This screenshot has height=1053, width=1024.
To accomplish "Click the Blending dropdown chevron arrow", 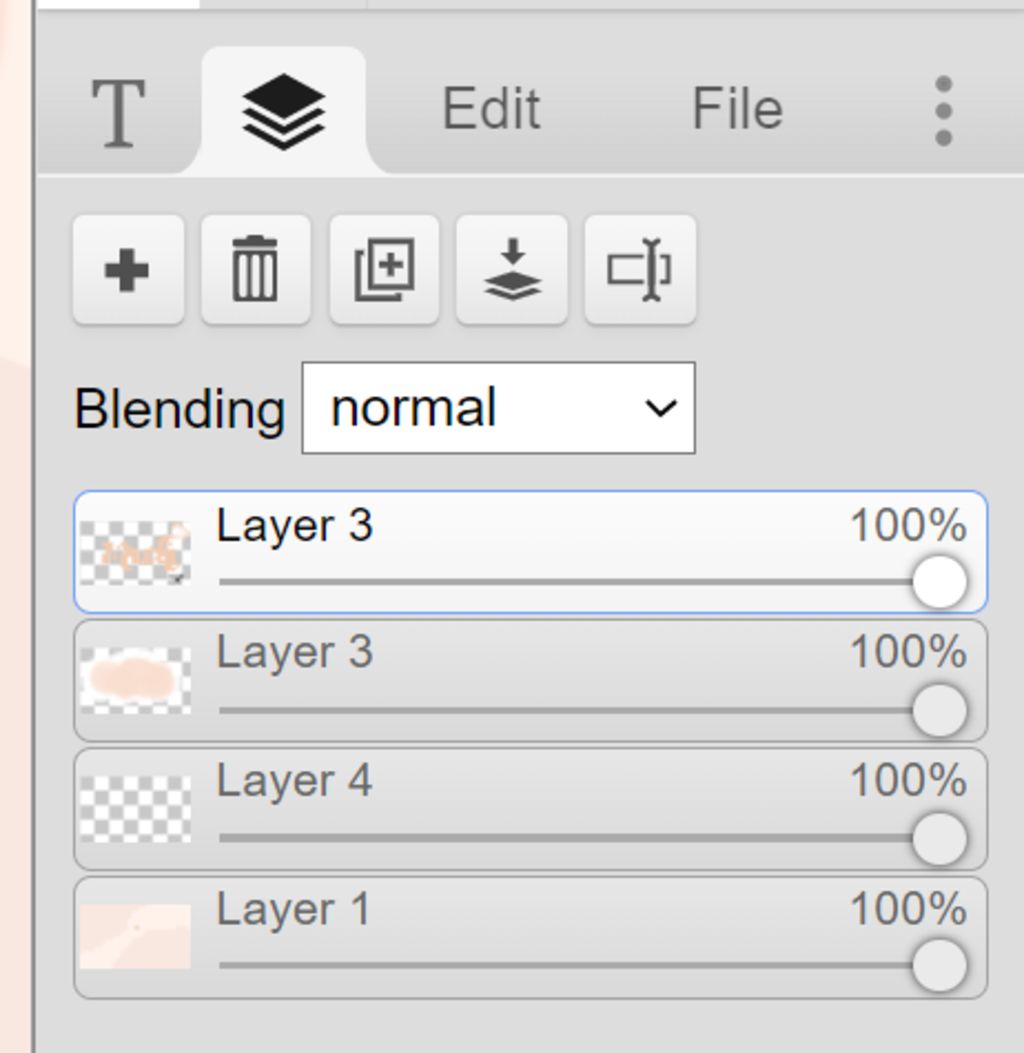I will click(x=661, y=408).
